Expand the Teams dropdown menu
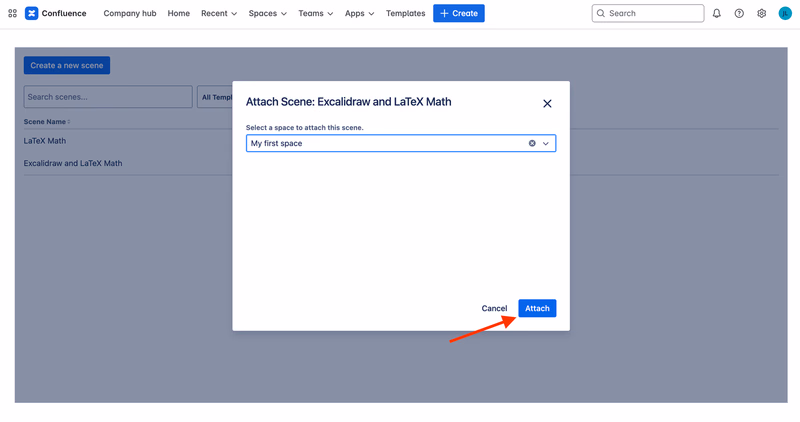Viewport: 800px width, 422px height. pyautogui.click(x=316, y=13)
